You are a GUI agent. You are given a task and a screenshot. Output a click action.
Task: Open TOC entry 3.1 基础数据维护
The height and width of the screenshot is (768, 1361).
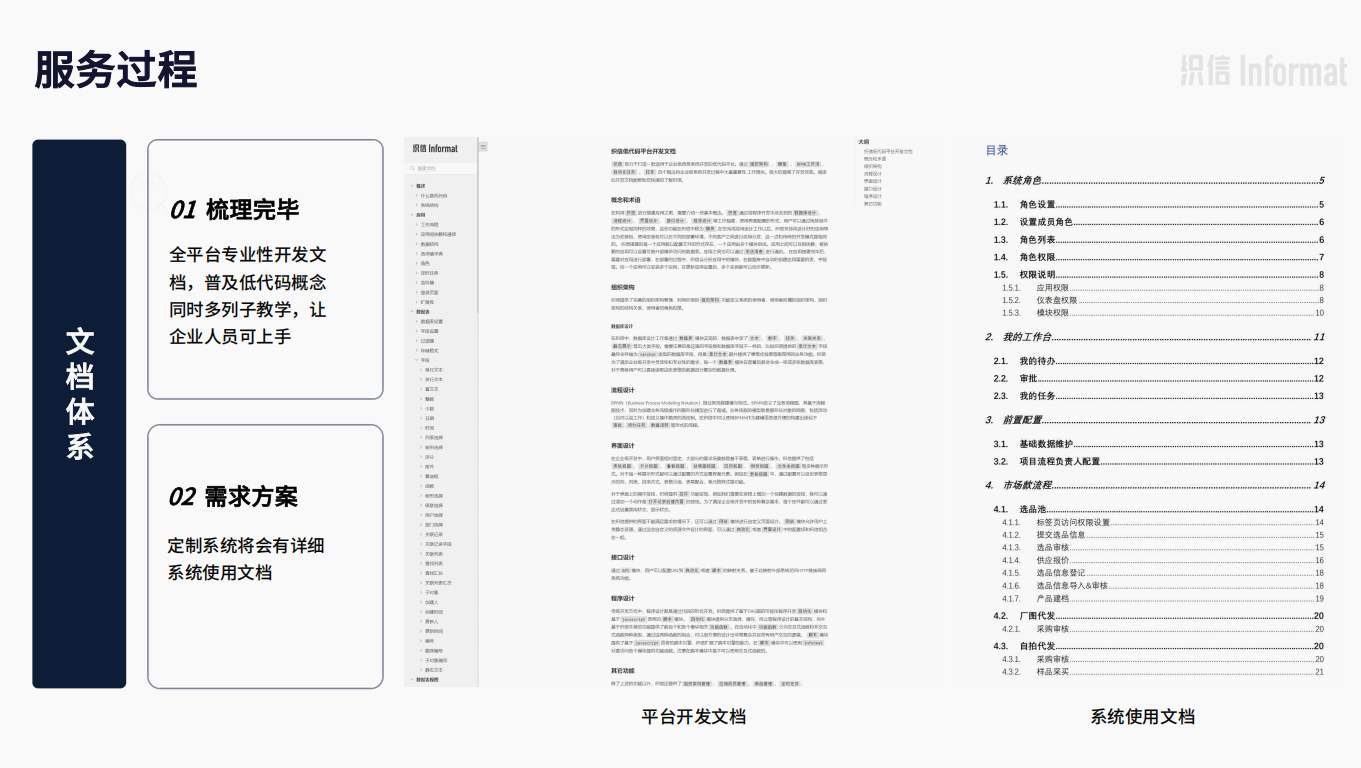[x=1158, y=444]
